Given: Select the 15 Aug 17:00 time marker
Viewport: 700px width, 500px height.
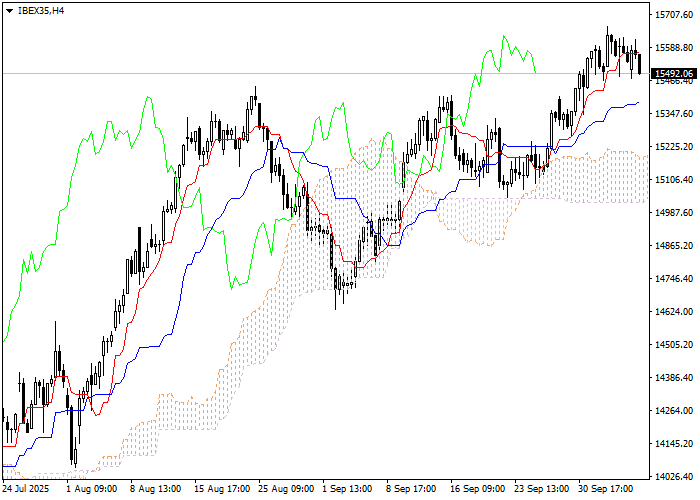Looking at the screenshot, I should point(220,490).
